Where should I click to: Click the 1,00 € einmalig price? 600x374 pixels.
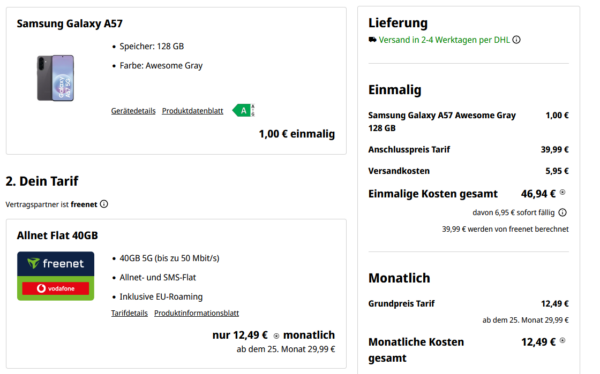(x=297, y=134)
